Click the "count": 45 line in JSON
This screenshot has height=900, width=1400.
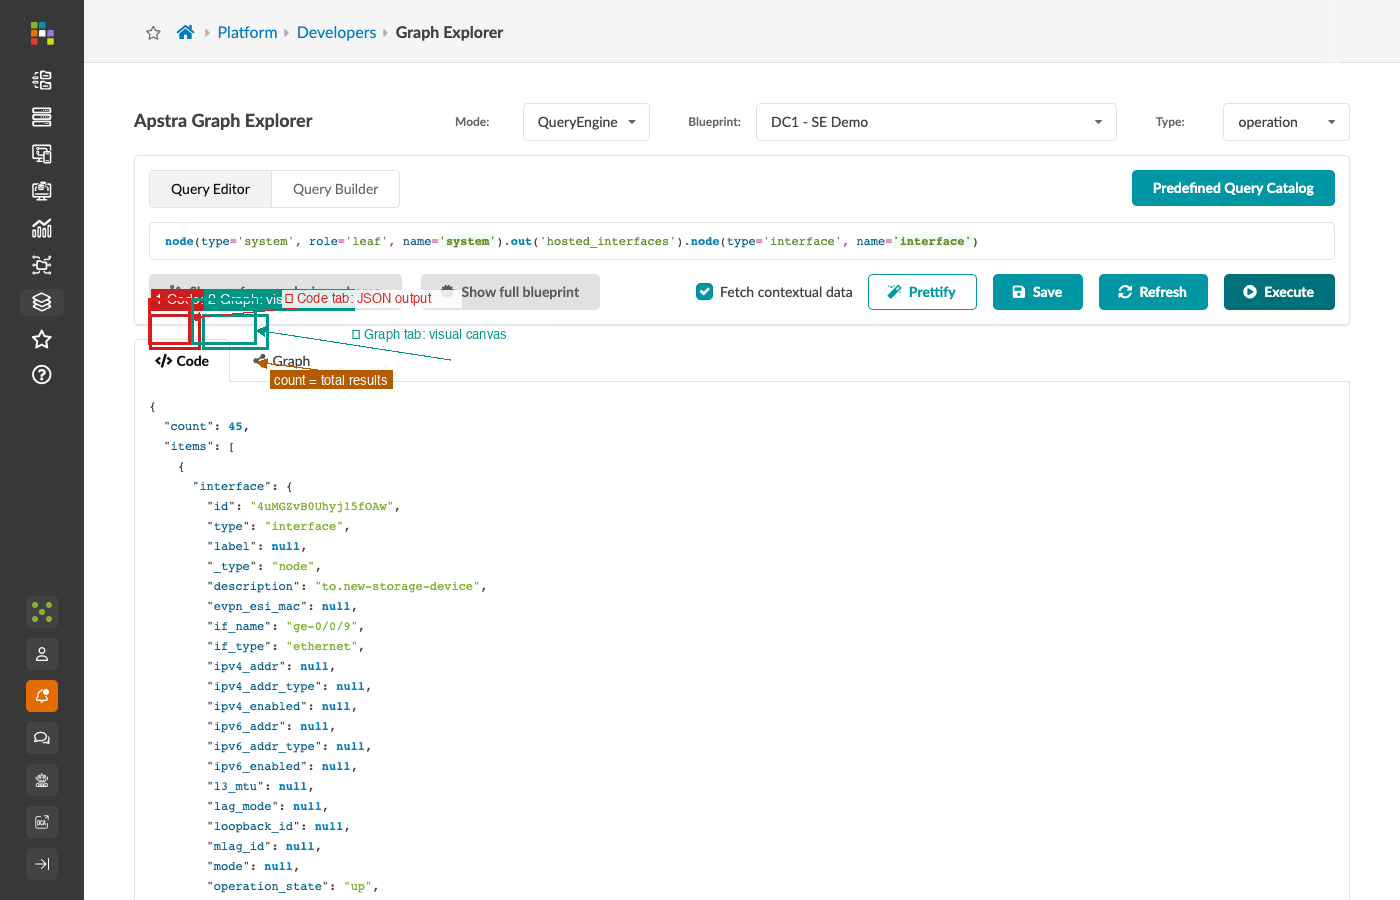pyautogui.click(x=206, y=426)
